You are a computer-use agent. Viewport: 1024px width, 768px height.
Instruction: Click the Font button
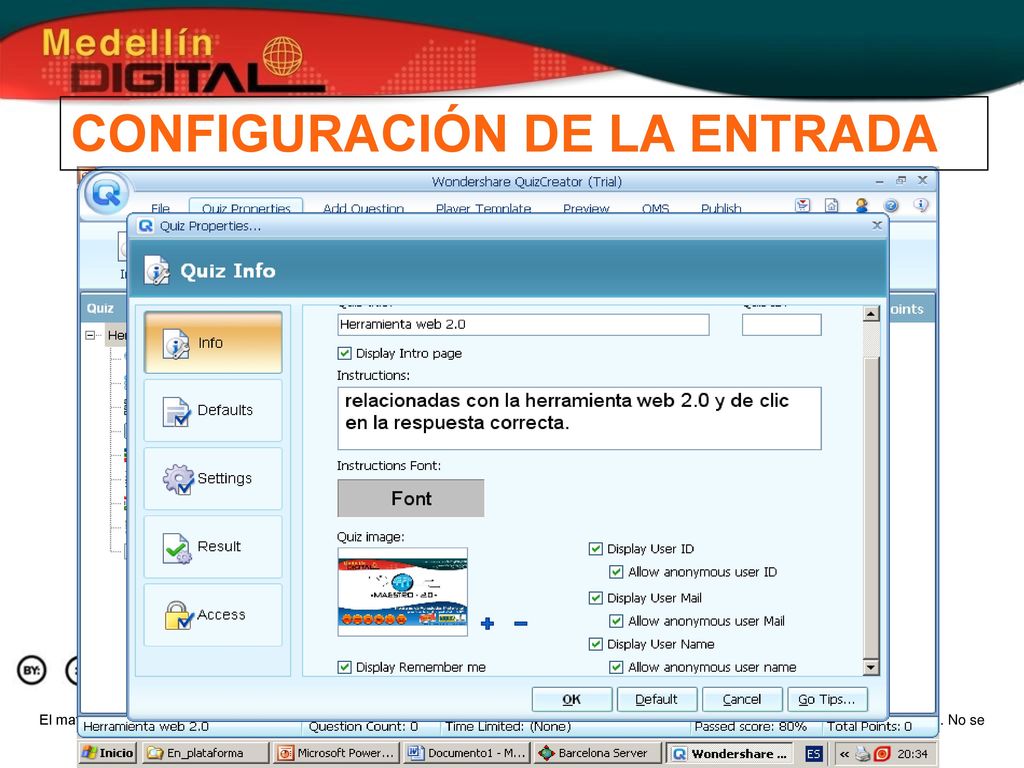pyautogui.click(x=411, y=498)
